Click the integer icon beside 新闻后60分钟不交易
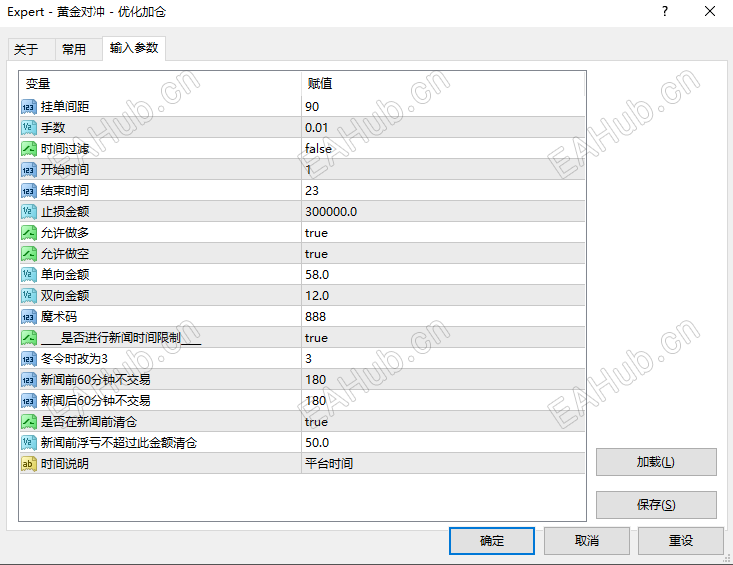Screen dimensions: 733x565 coord(29,401)
